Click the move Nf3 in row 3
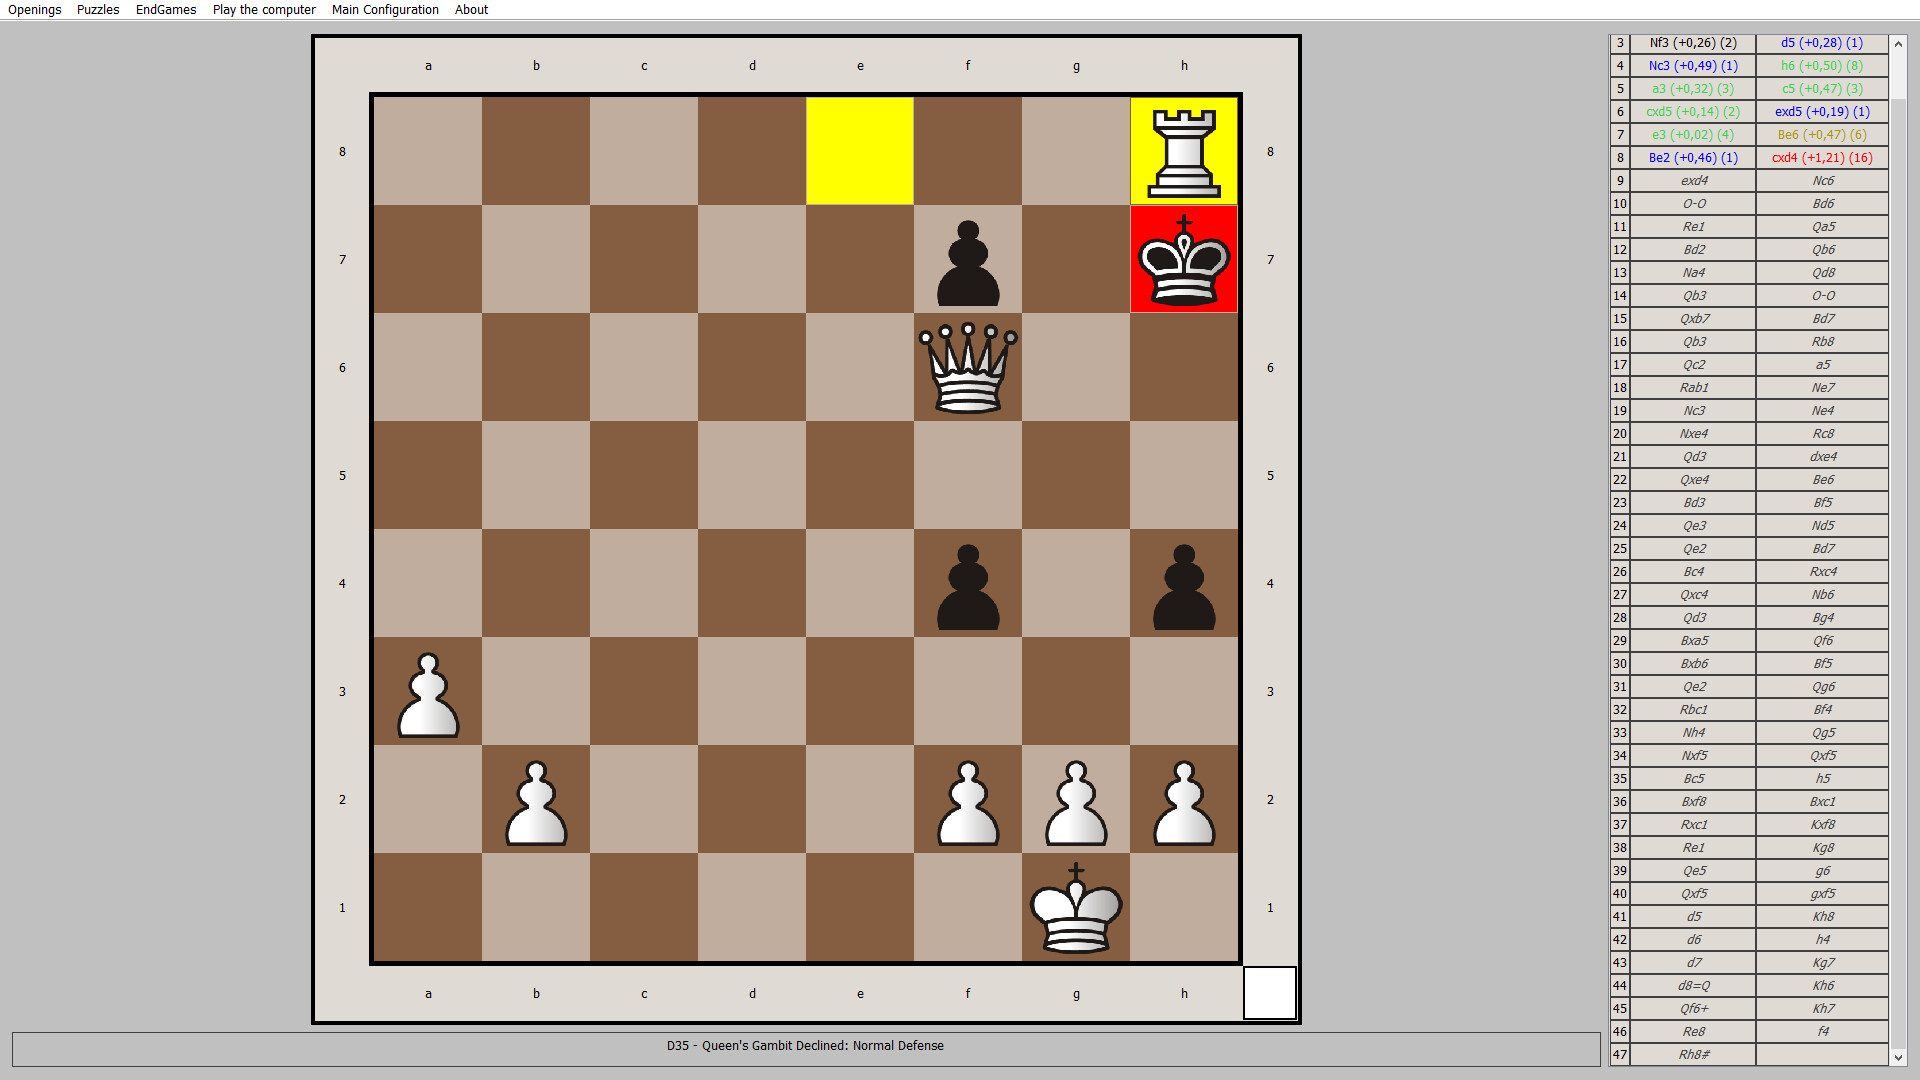This screenshot has width=1920, height=1080. [x=1694, y=43]
